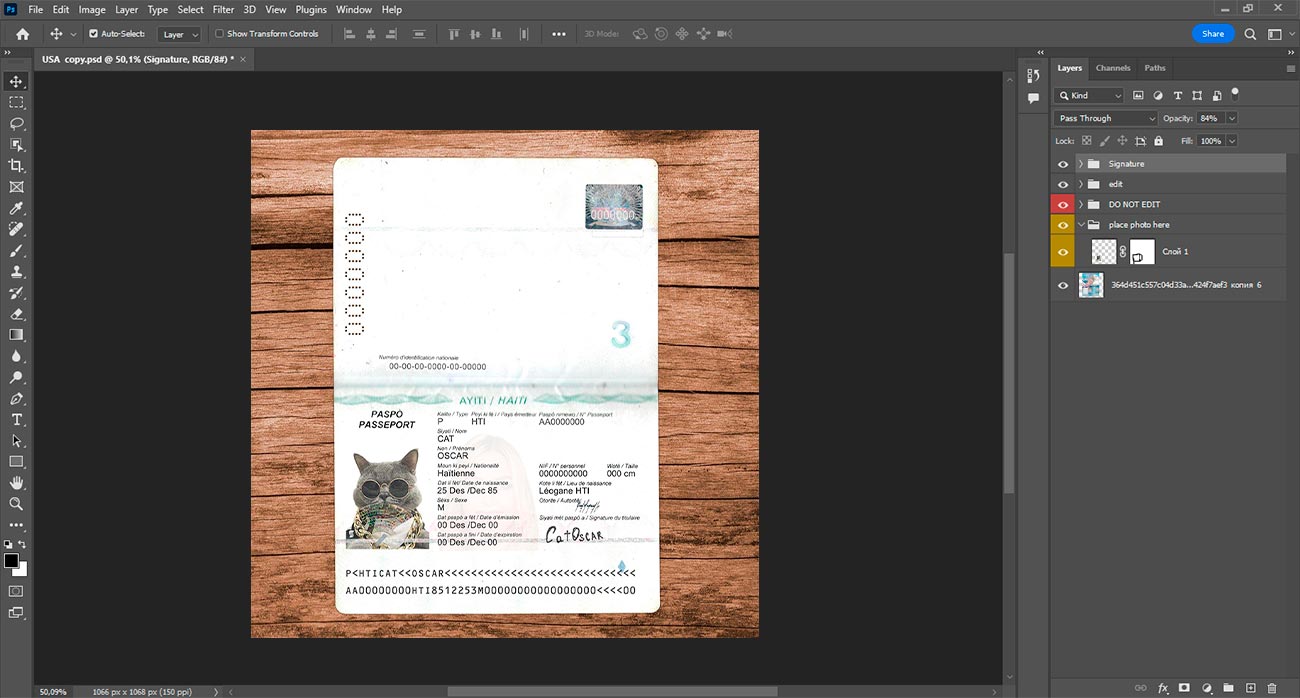Select the Hand tool

click(16, 483)
